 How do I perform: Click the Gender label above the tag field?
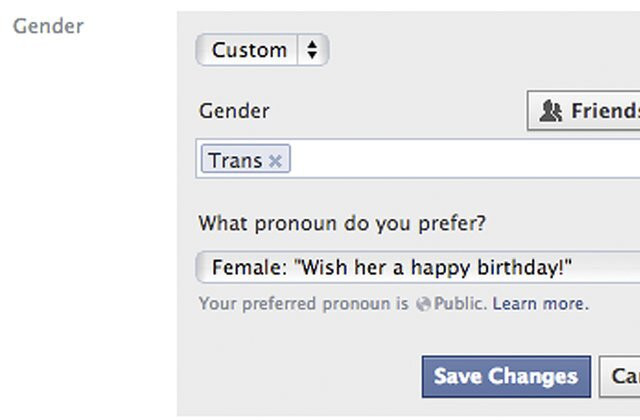[x=234, y=111]
